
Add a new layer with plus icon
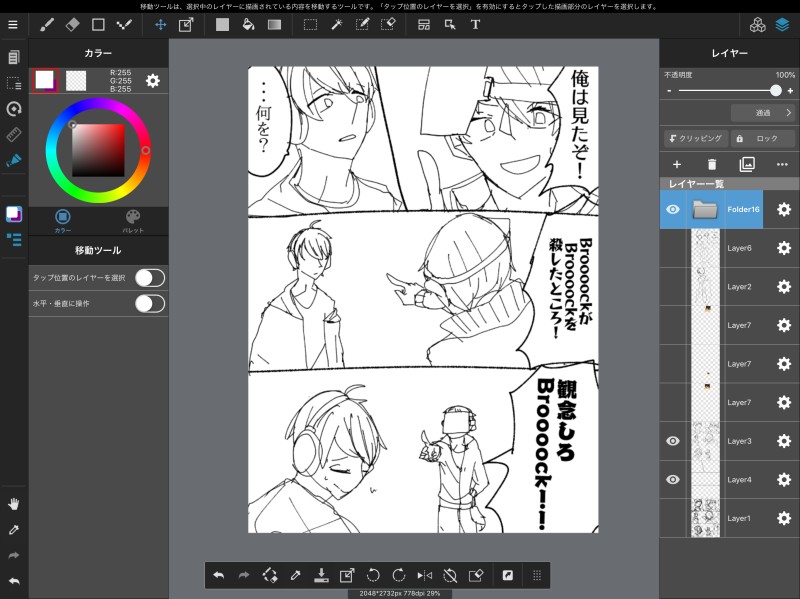pos(677,164)
